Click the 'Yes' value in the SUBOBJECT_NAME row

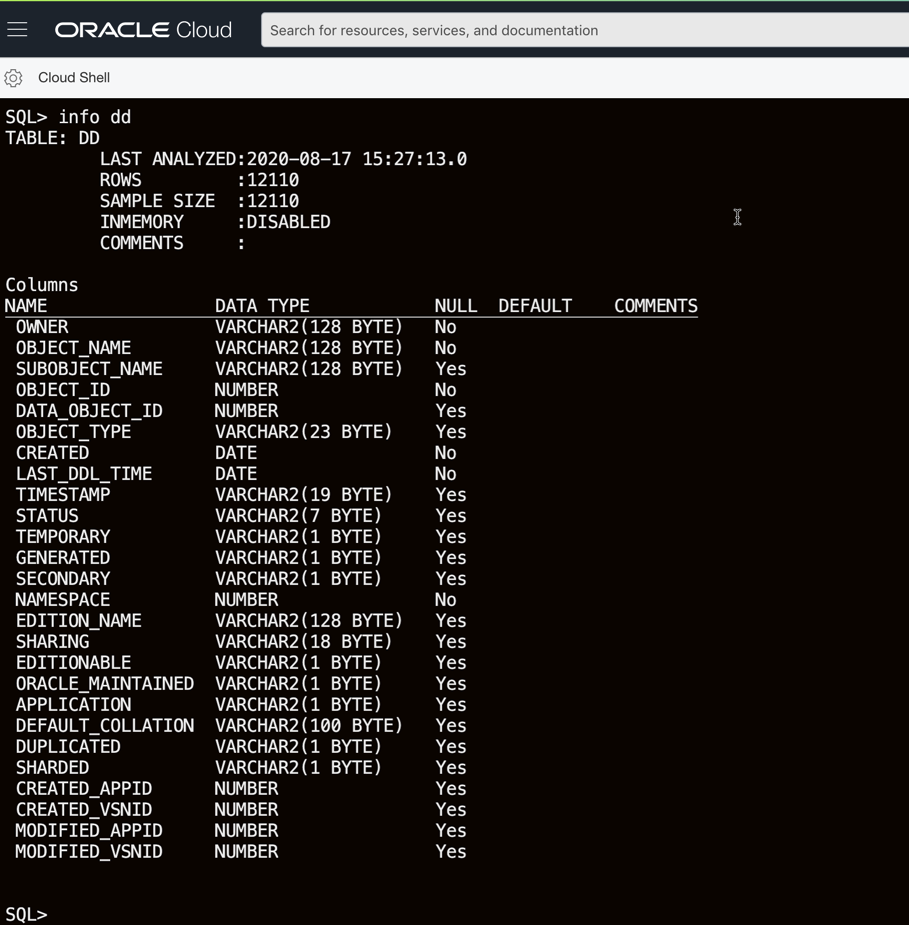tap(451, 369)
